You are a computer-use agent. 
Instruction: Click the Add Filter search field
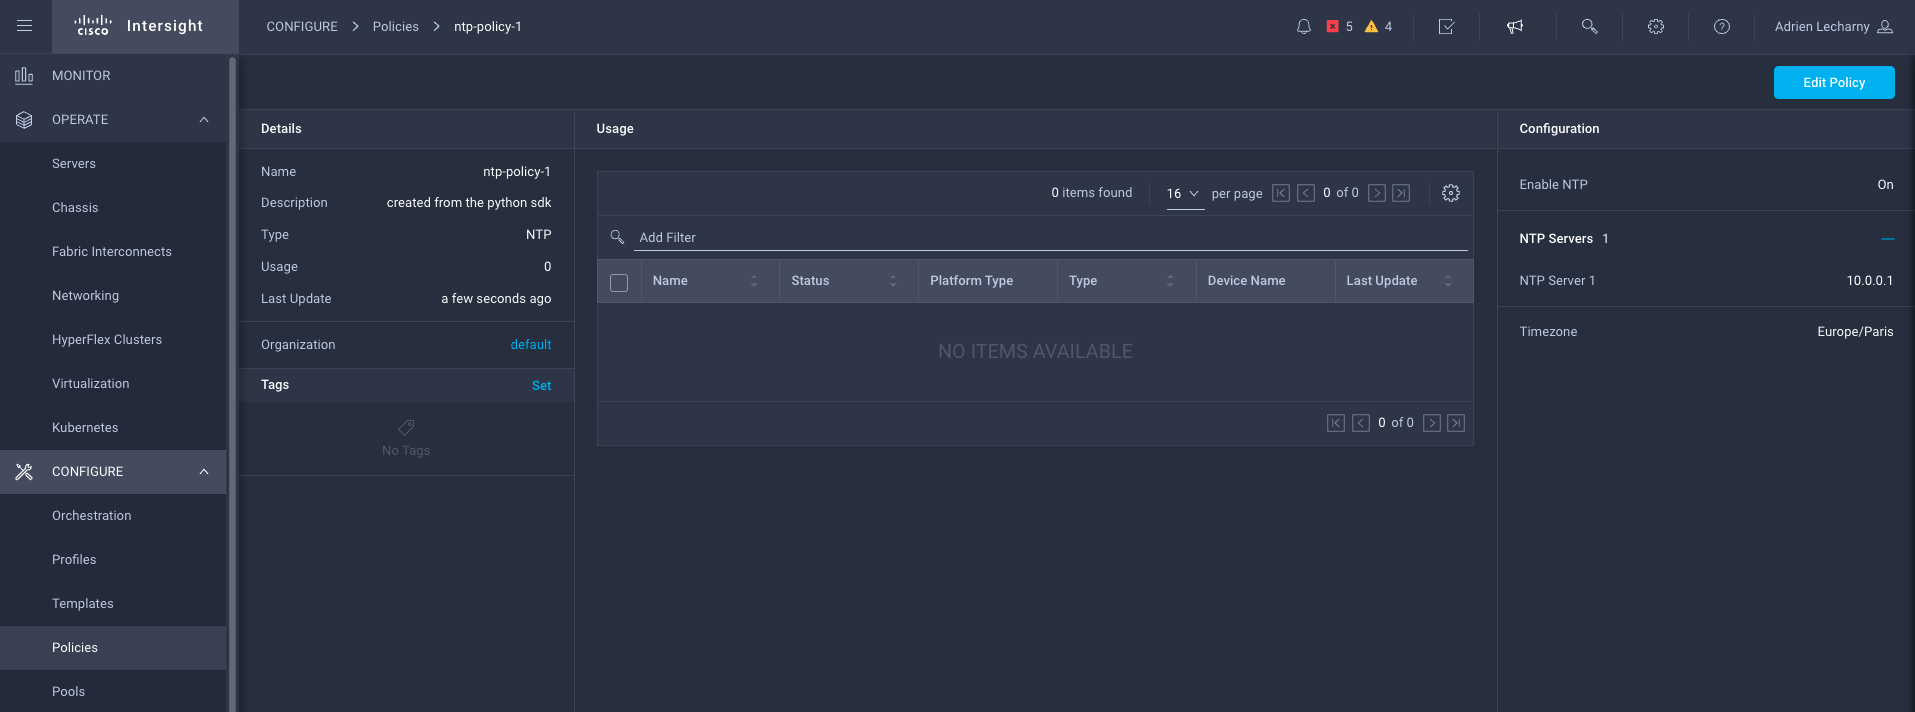[x=1050, y=238]
